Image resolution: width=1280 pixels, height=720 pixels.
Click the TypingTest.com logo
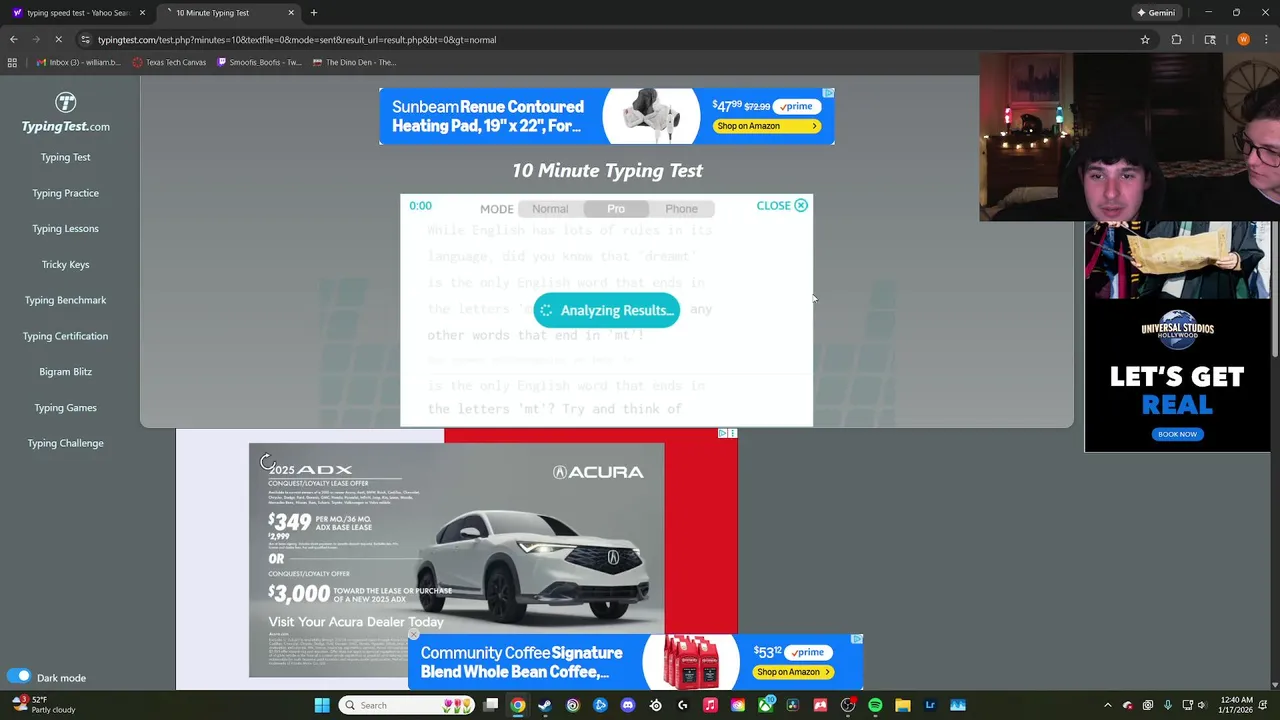[x=65, y=113]
